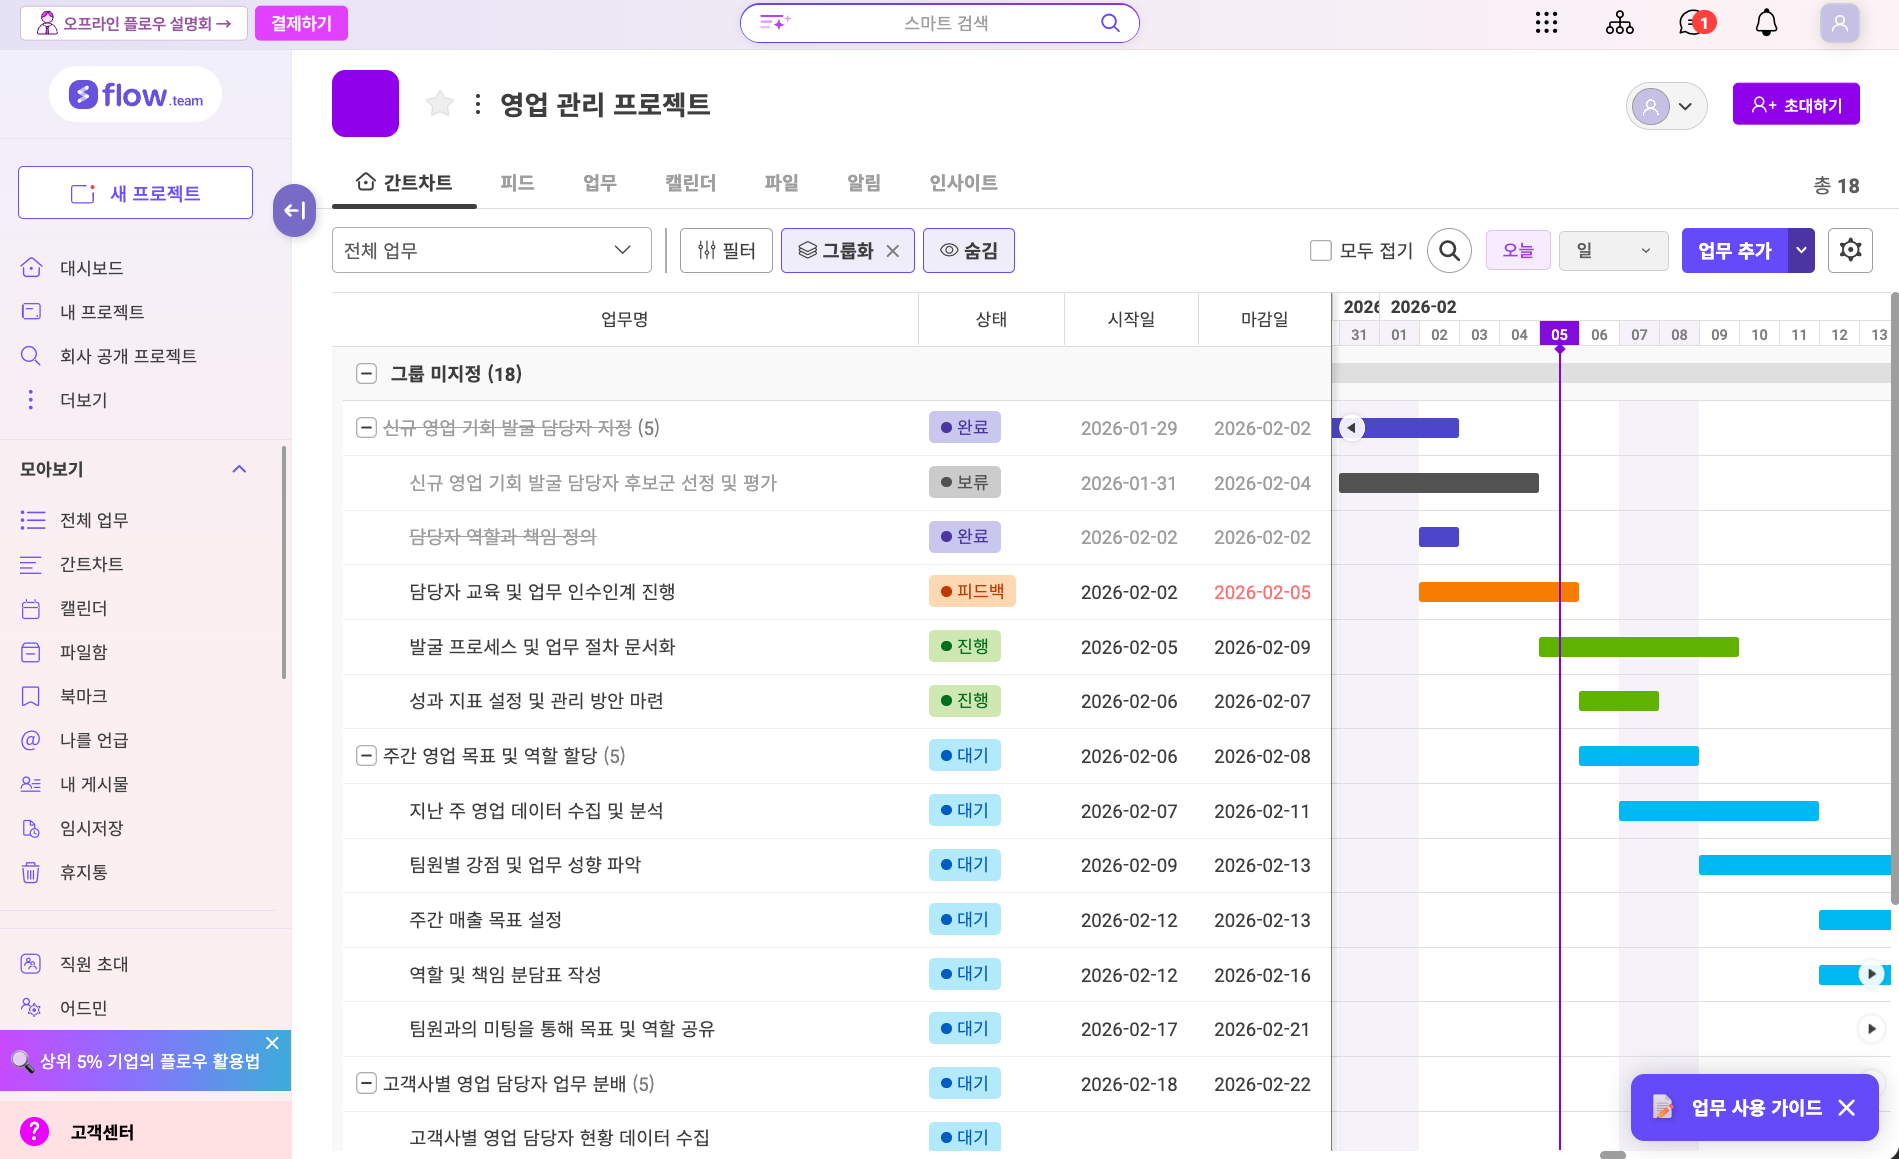Open the 전체 업무 filter dropdown
1899x1159 pixels.
click(491, 250)
